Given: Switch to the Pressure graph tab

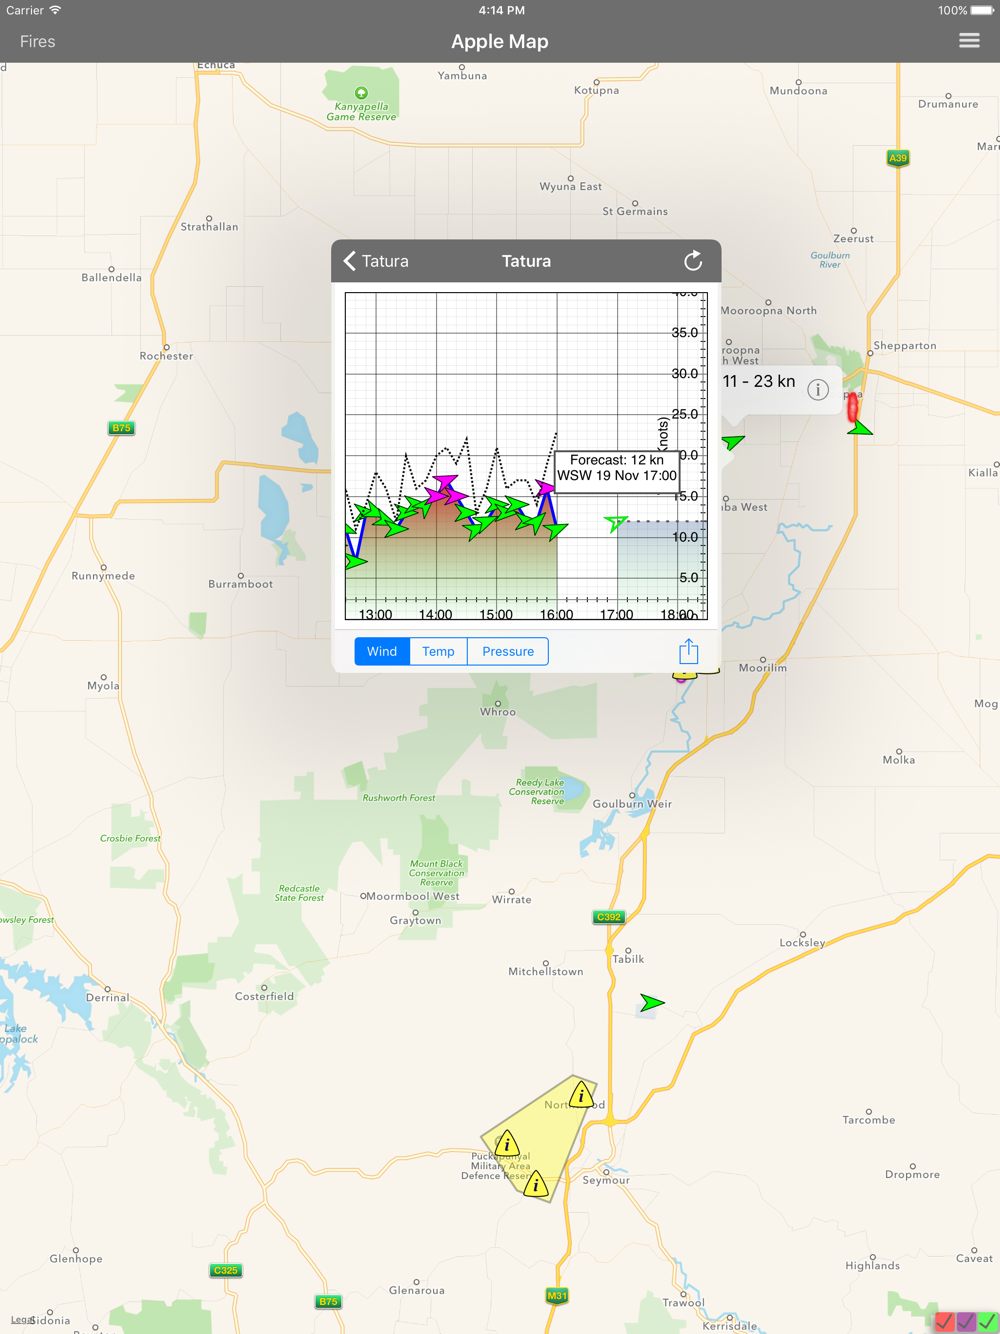Looking at the screenshot, I should click(x=508, y=651).
